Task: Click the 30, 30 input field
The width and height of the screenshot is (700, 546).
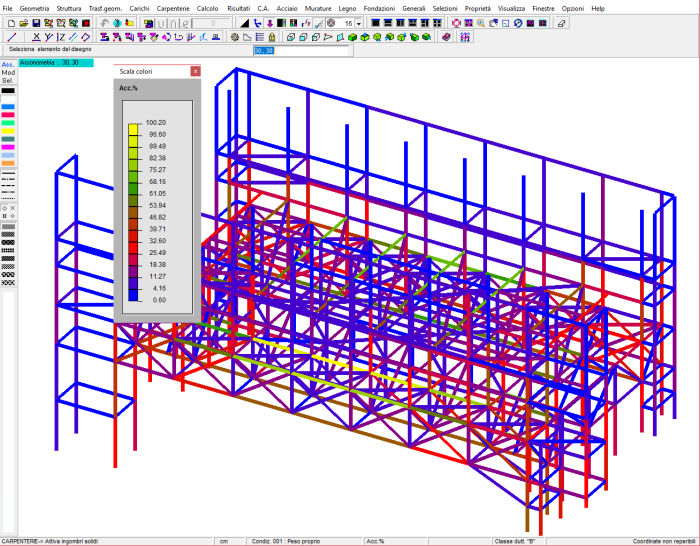Action: (x=300, y=50)
